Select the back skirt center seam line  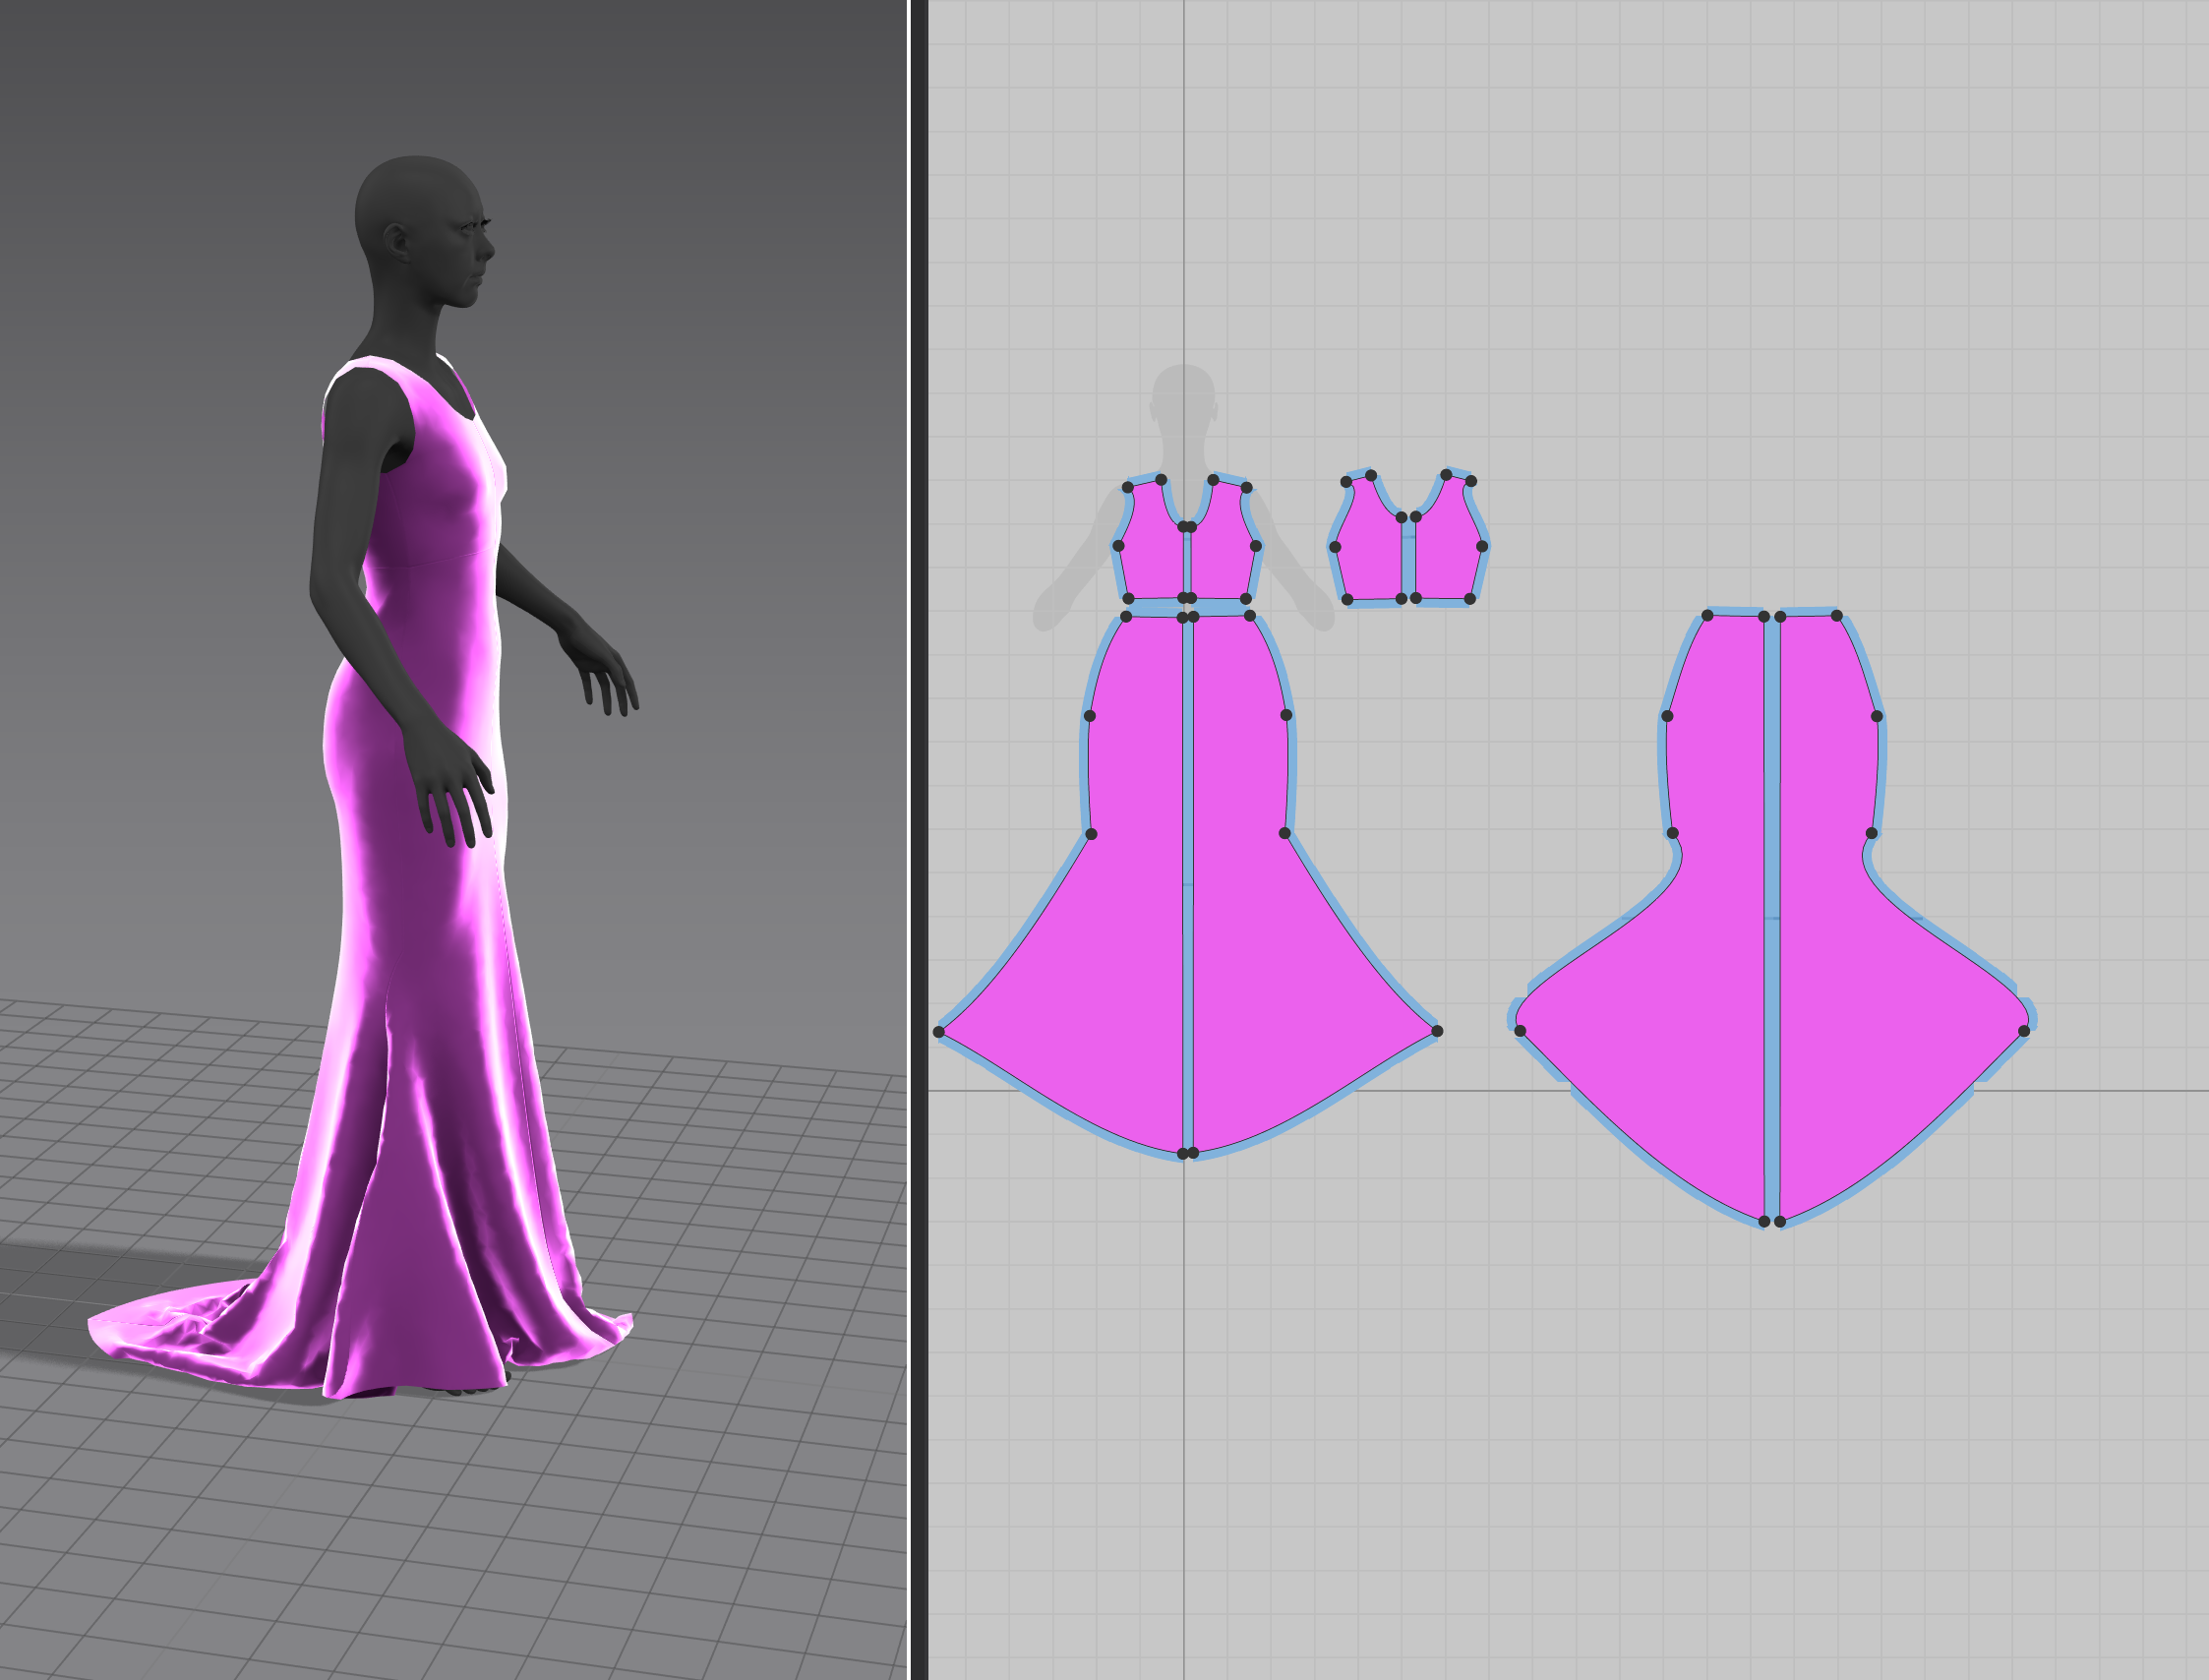[1772, 918]
